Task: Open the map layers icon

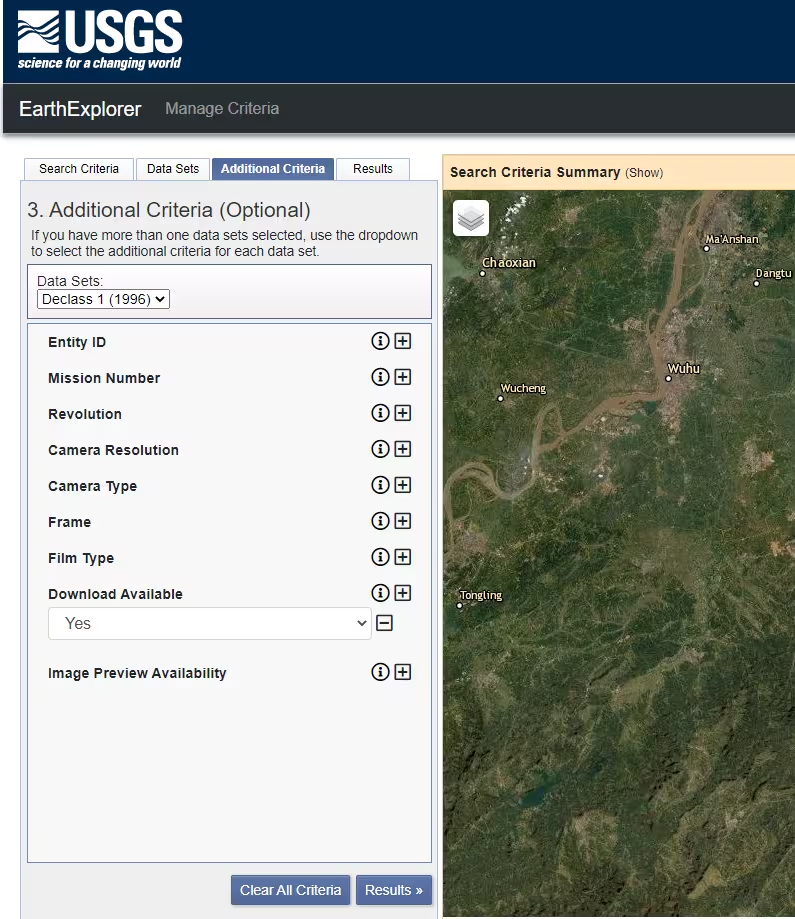Action: point(471,218)
